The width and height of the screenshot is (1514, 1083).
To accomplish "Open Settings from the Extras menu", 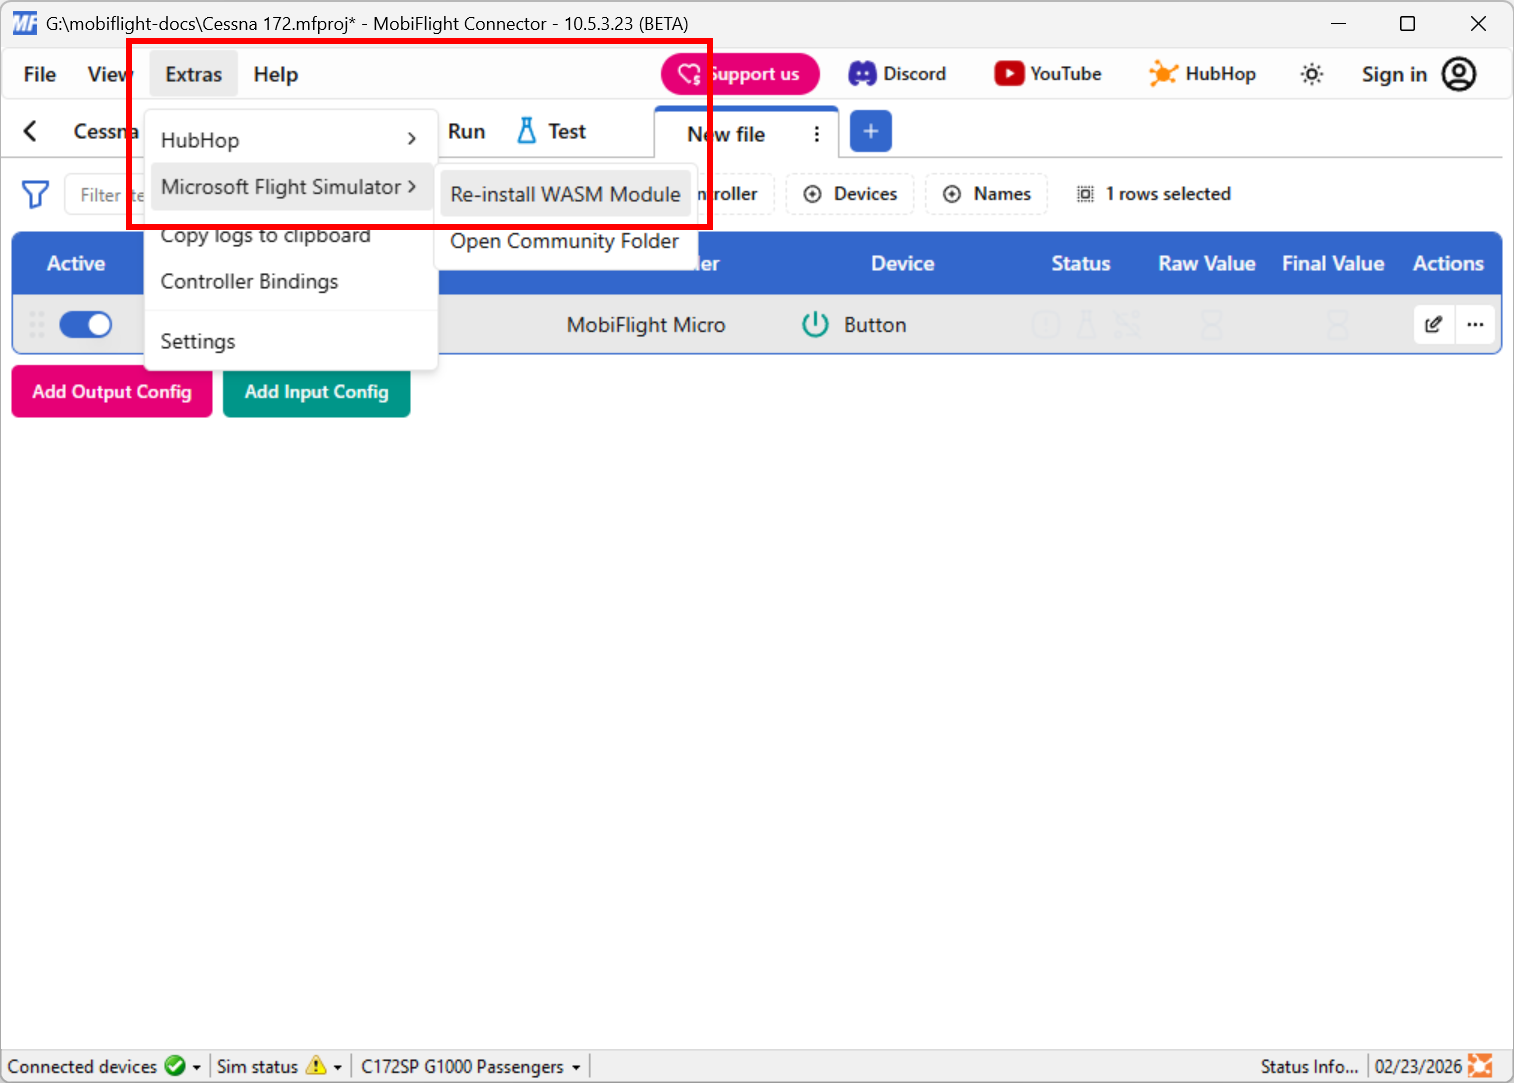I will coord(198,341).
